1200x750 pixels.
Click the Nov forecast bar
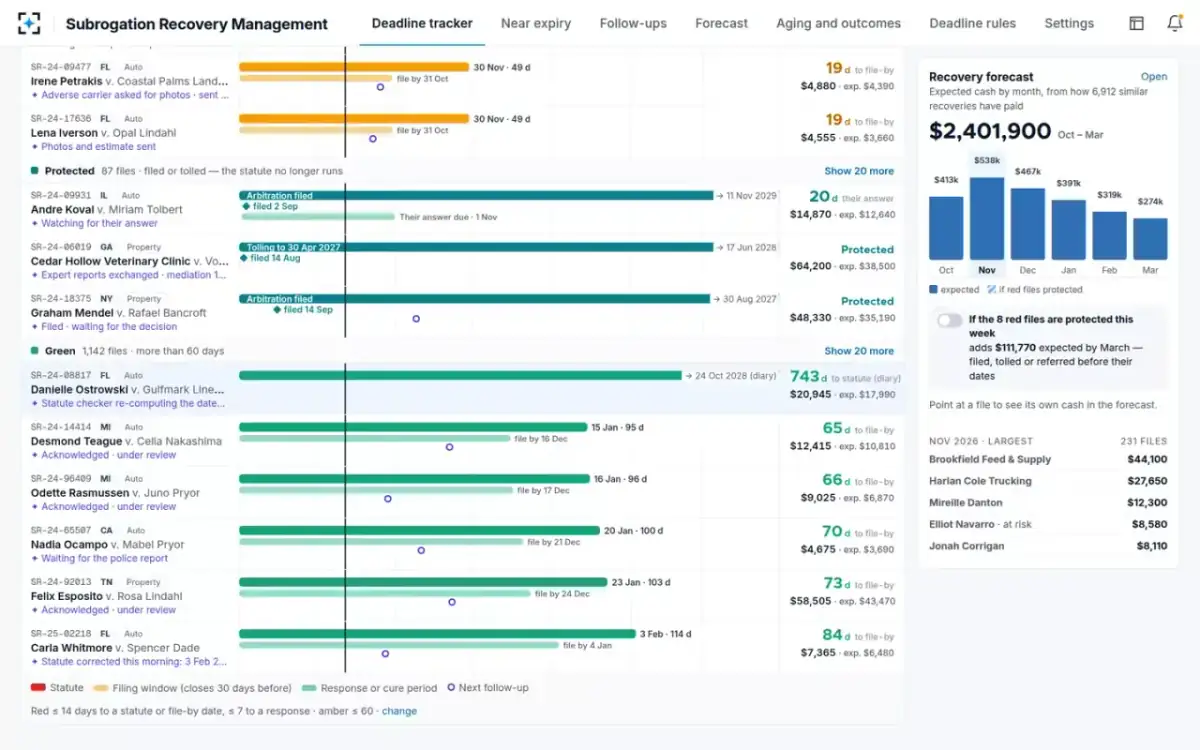coord(987,219)
